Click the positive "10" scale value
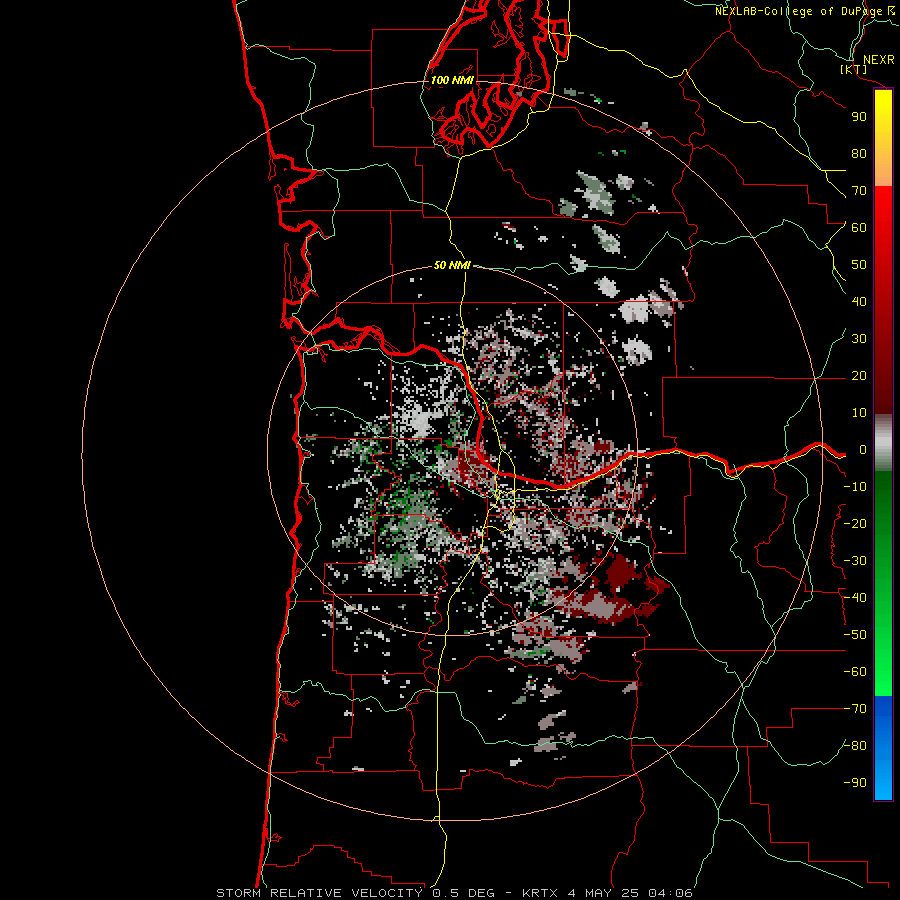This screenshot has width=900, height=900. click(x=859, y=413)
